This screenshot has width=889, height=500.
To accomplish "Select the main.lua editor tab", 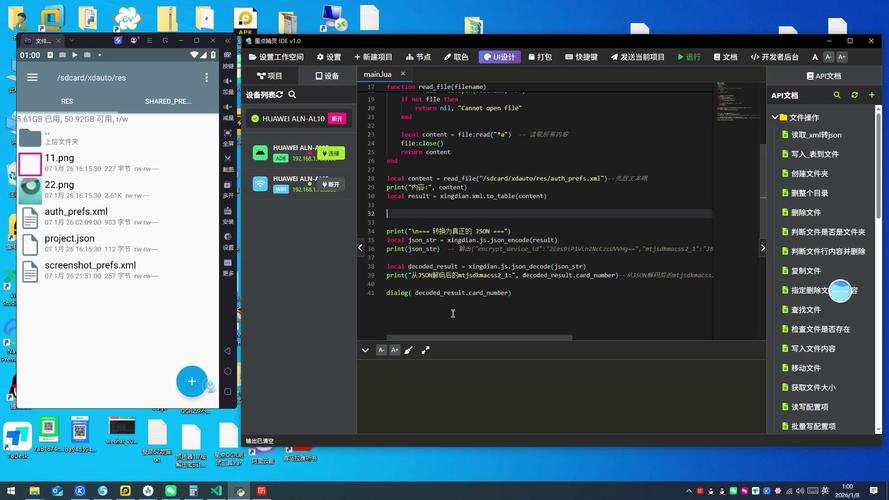I will pyautogui.click(x=378, y=74).
